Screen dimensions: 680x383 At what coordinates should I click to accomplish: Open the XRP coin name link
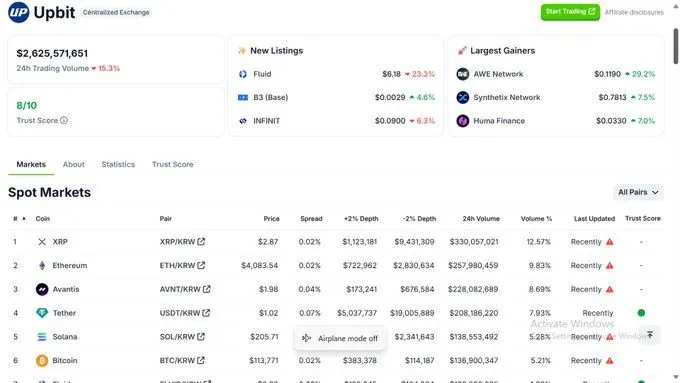click(x=60, y=242)
